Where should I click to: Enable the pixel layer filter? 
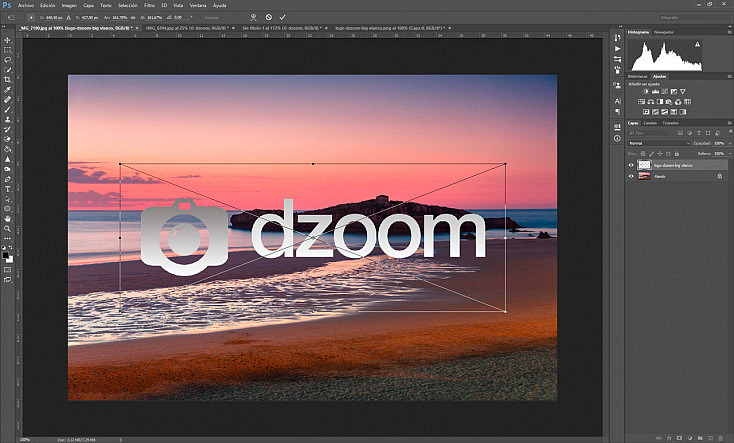(x=681, y=133)
